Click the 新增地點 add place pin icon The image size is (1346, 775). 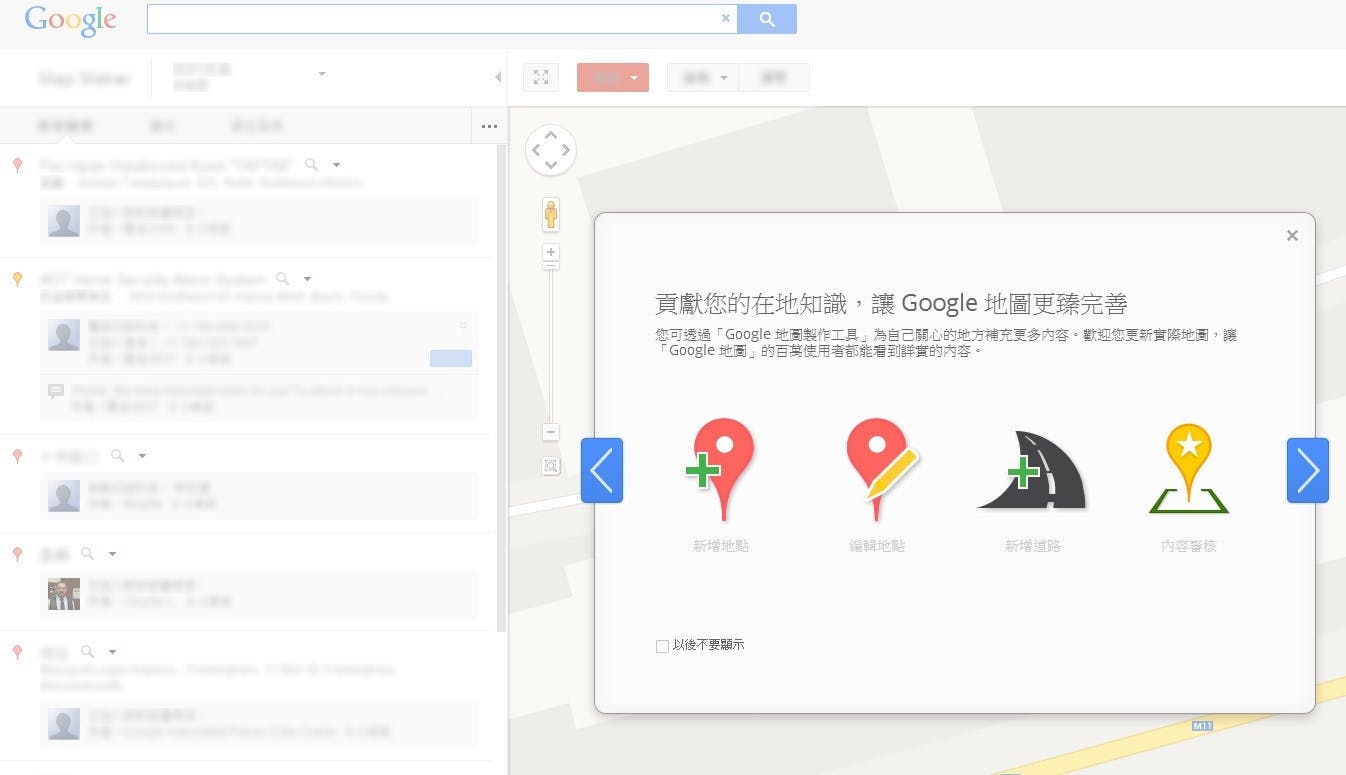[720, 470]
